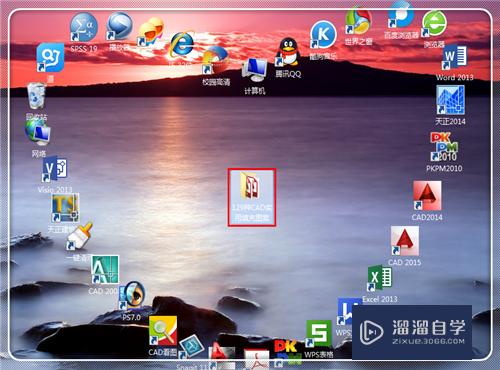500x370 pixels.
Task: Launch PKPM2010 shortcut
Action: 444,147
